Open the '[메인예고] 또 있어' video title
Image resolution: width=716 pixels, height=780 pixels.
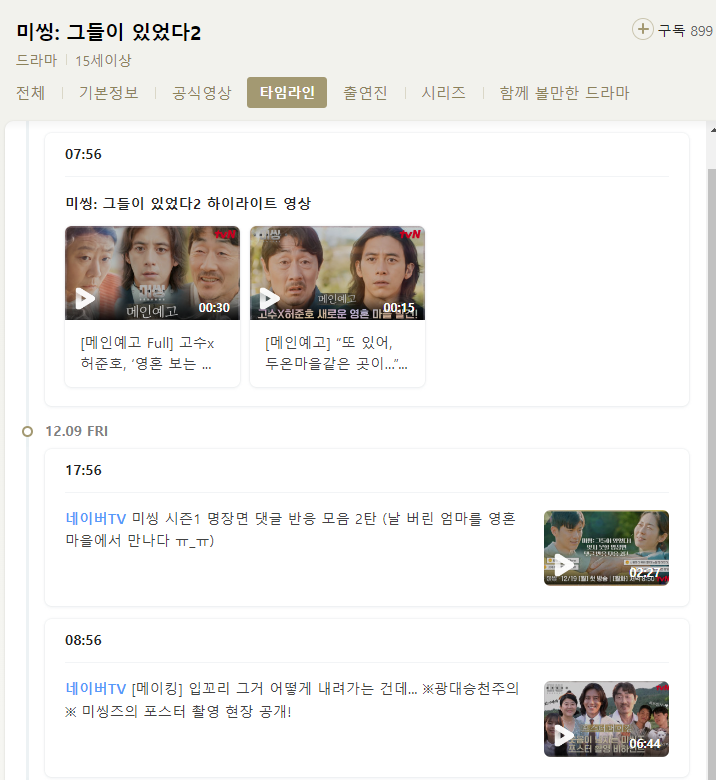click(x=336, y=353)
